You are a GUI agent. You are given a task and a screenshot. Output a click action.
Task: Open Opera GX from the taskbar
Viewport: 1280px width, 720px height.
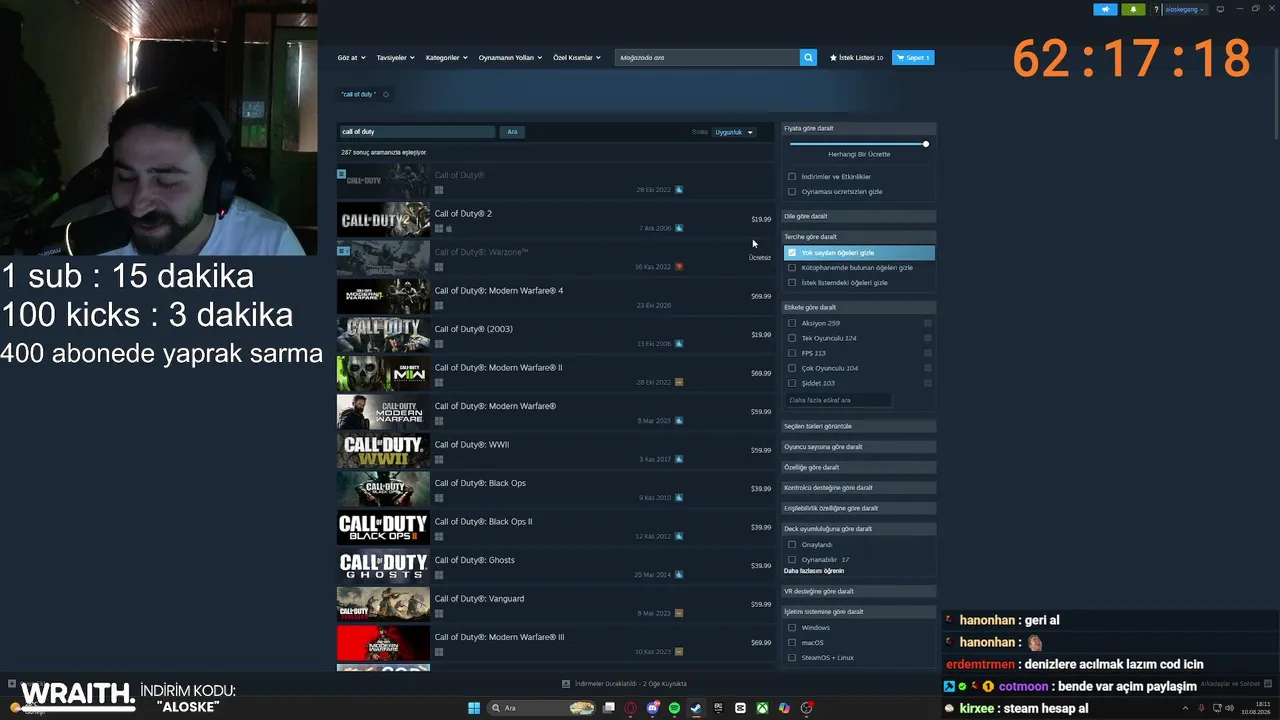point(630,708)
